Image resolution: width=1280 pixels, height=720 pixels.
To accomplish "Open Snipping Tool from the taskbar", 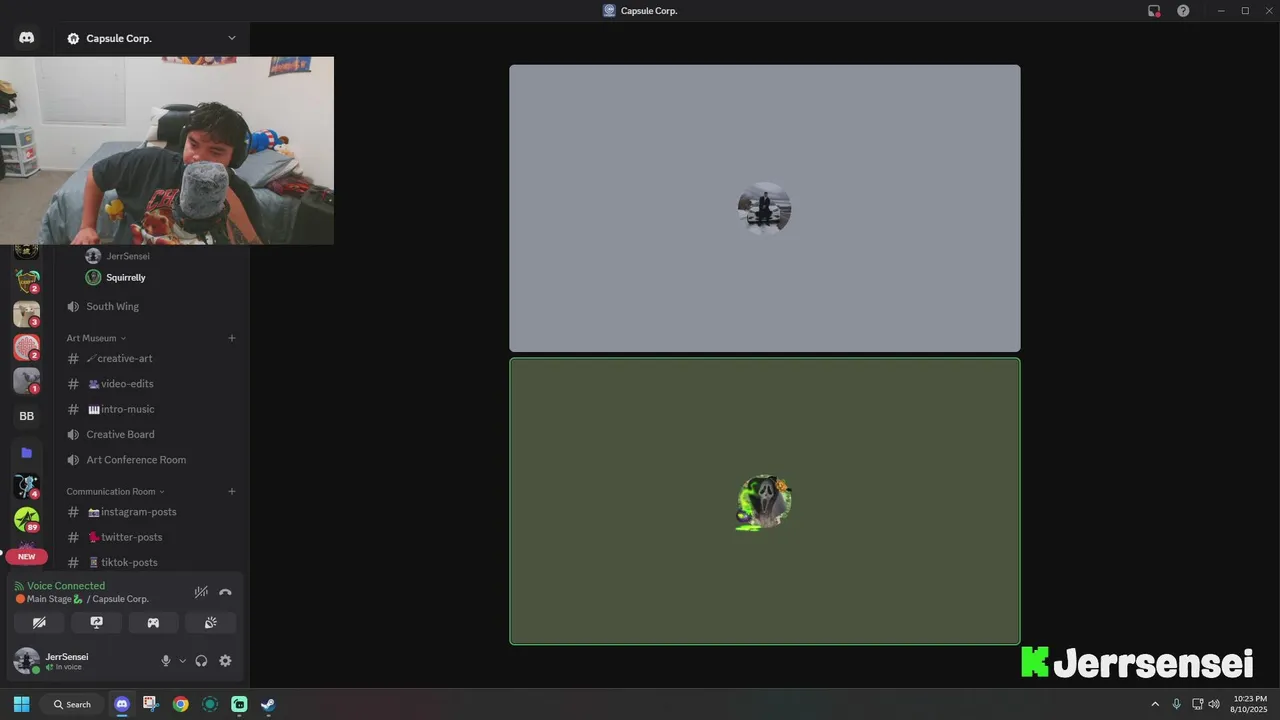I will [151, 704].
